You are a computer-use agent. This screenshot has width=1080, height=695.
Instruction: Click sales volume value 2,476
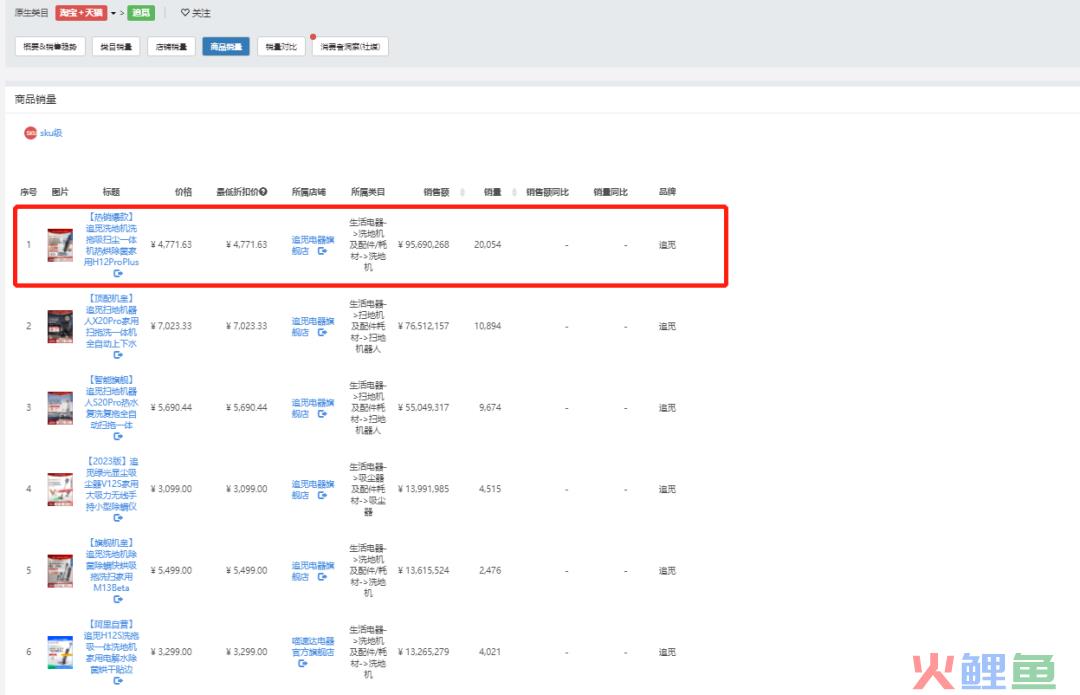pyautogui.click(x=490, y=570)
